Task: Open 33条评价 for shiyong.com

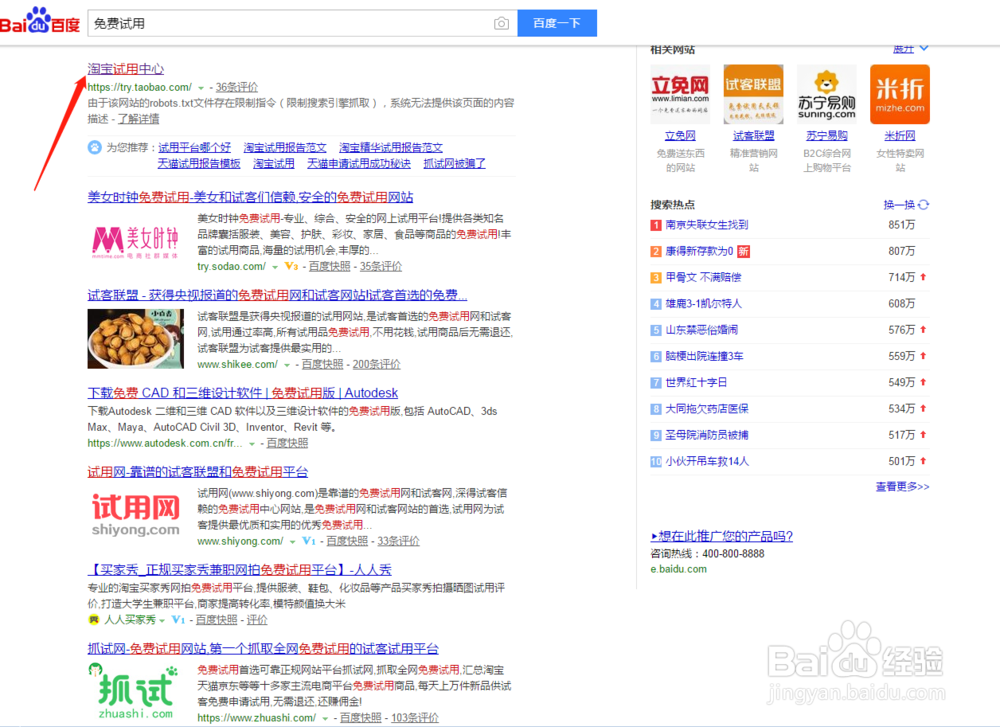Action: click(398, 541)
